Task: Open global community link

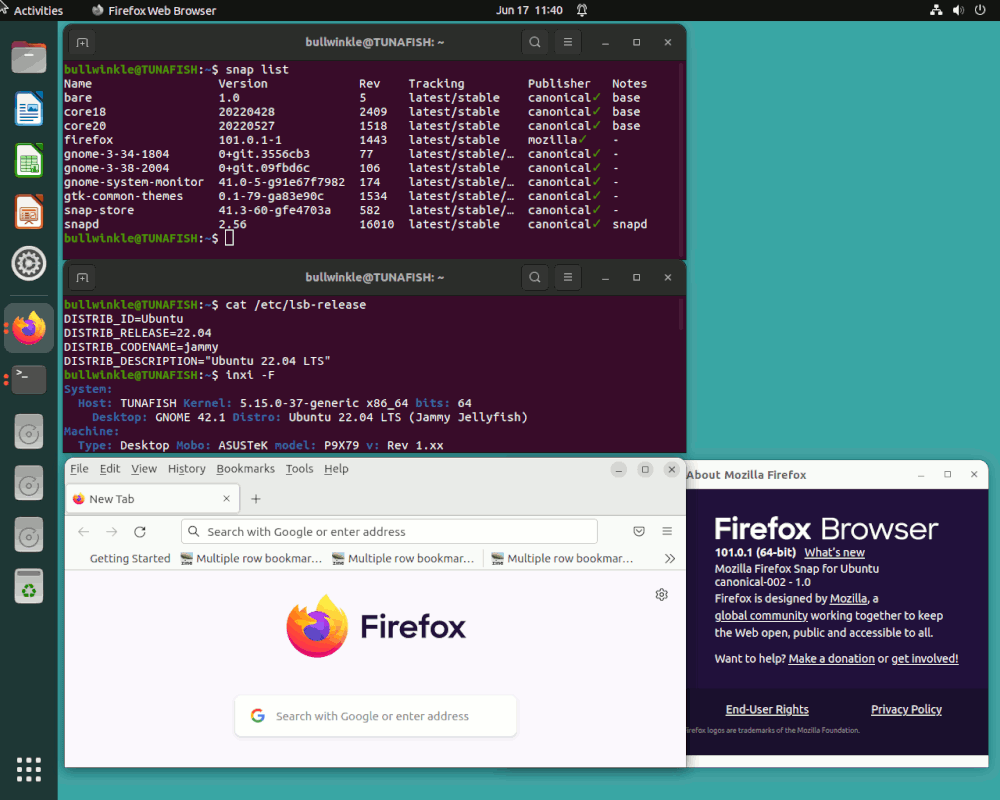Action: (x=761, y=616)
